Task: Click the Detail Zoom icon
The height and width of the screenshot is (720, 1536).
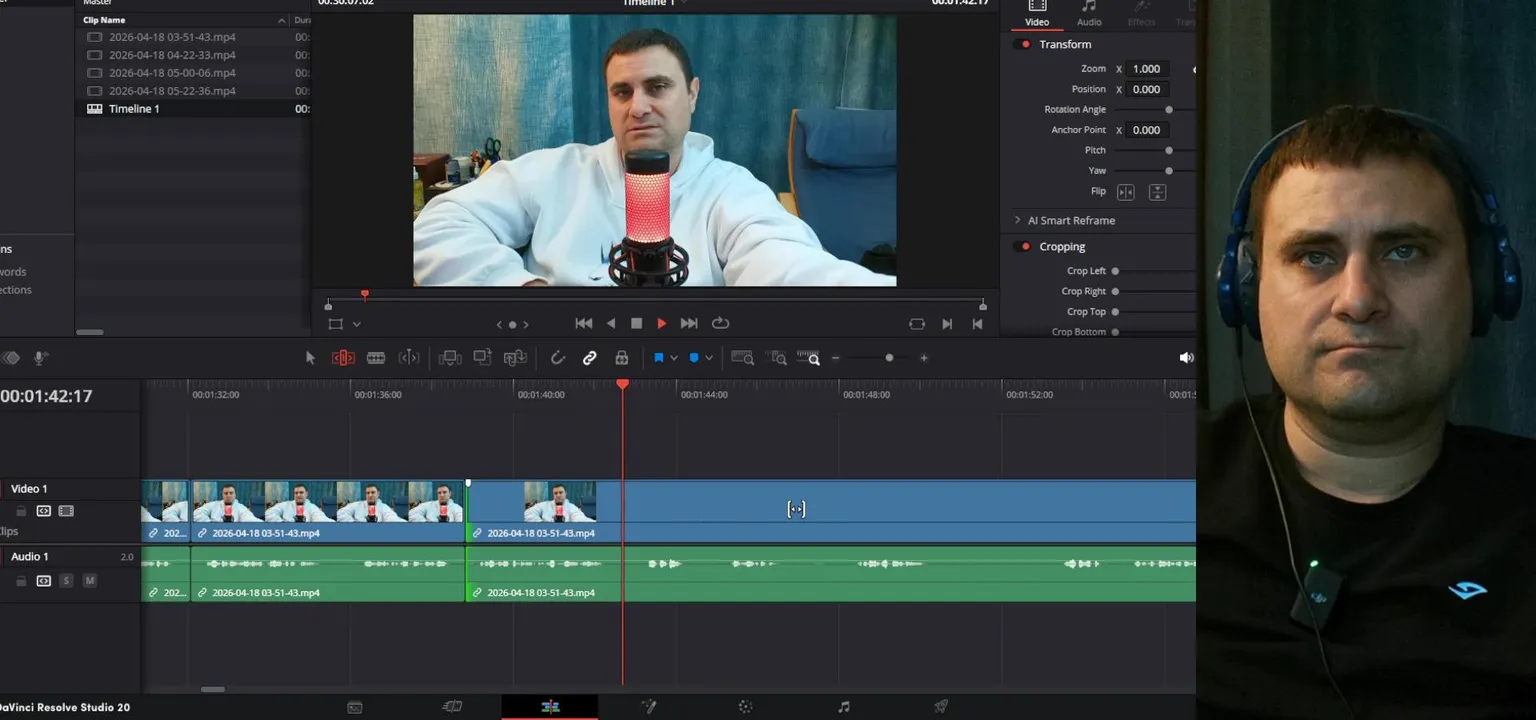Action: coord(778,358)
